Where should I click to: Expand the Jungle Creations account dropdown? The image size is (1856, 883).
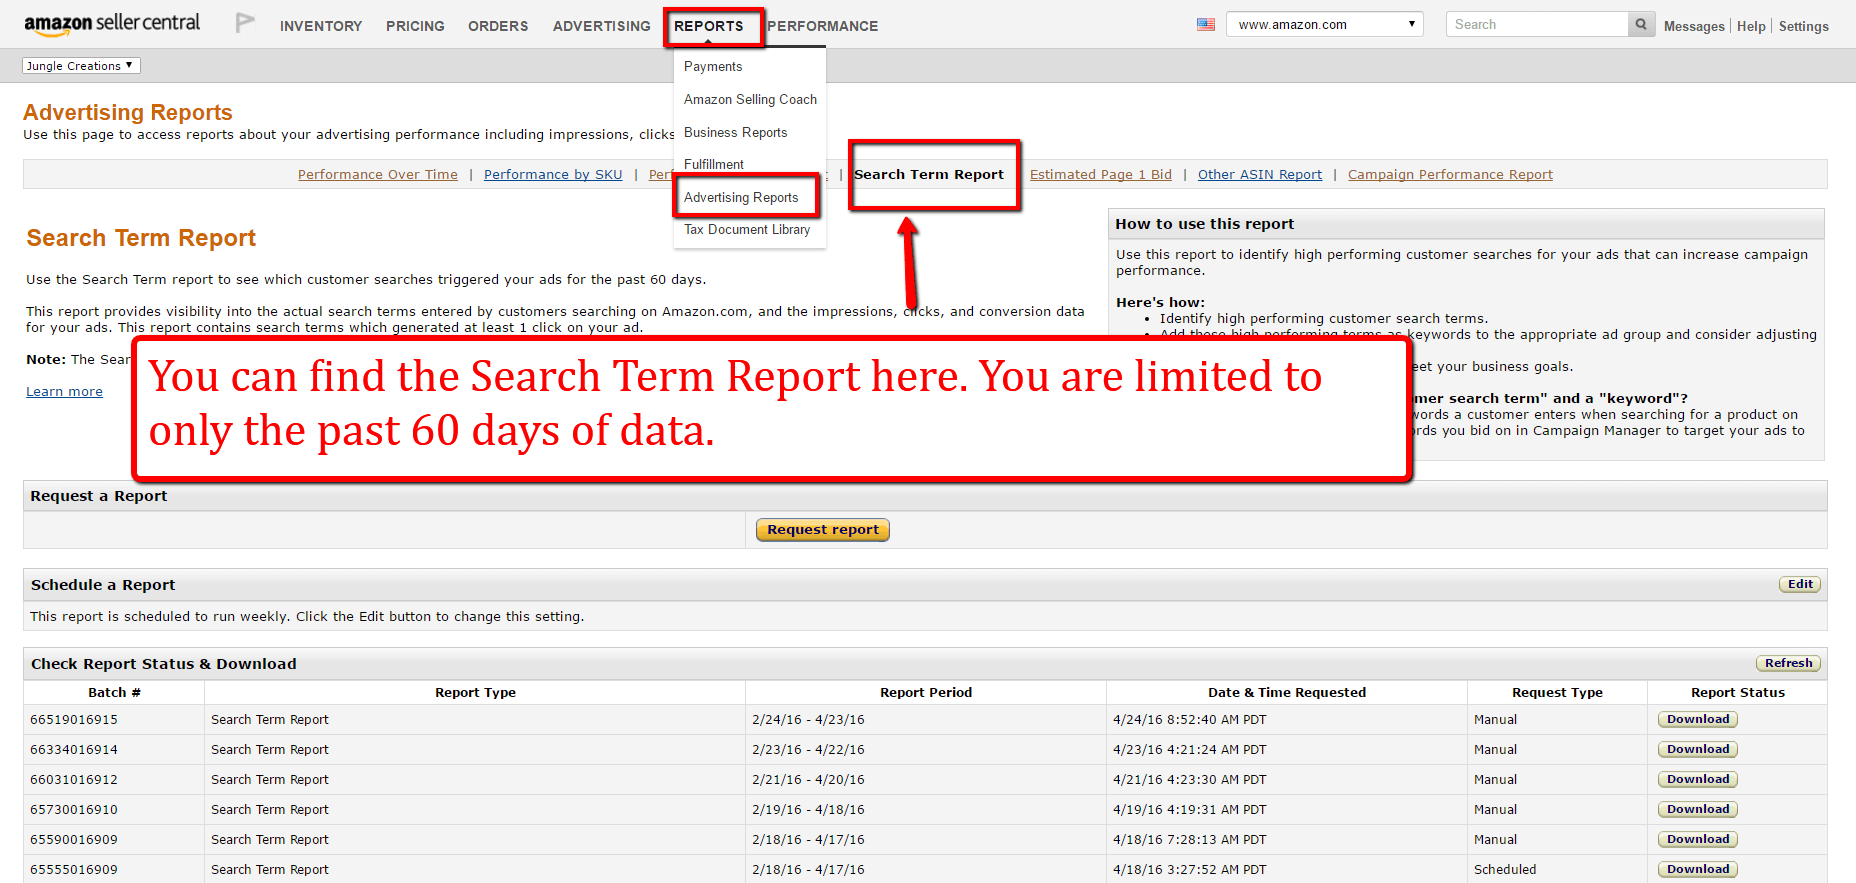point(81,66)
